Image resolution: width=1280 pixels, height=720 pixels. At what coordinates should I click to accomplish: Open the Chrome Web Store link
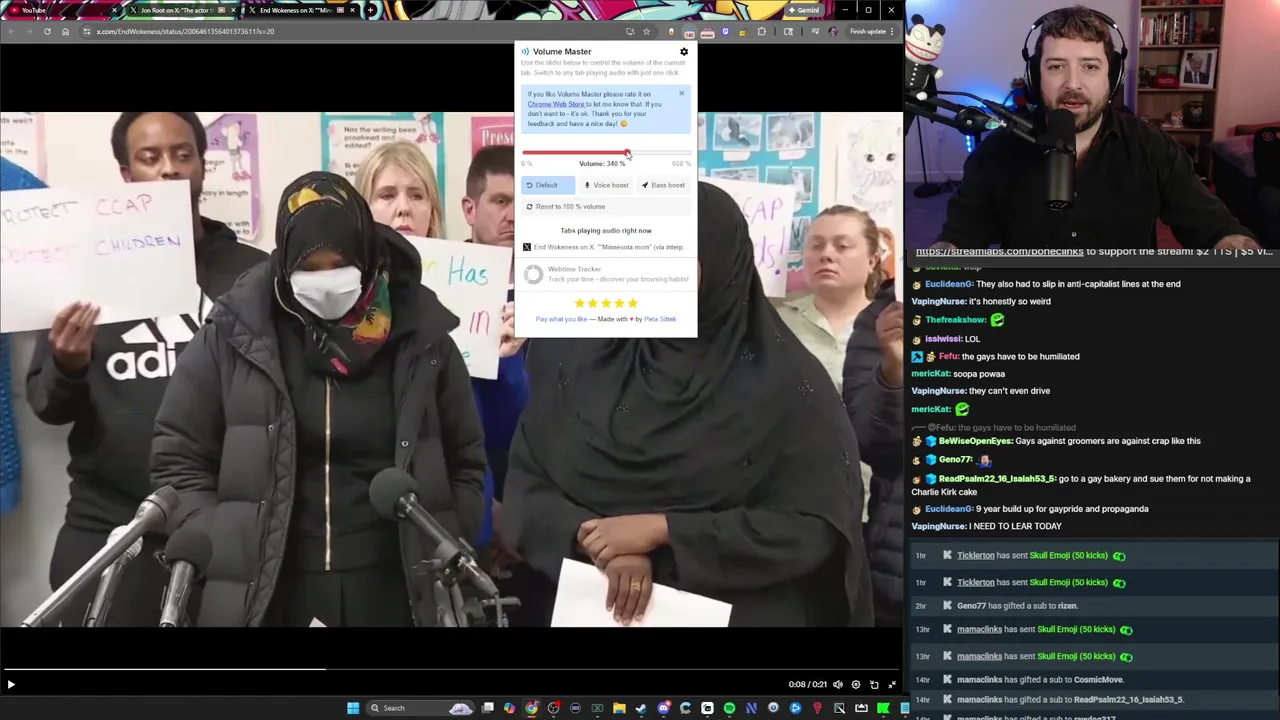tap(556, 104)
